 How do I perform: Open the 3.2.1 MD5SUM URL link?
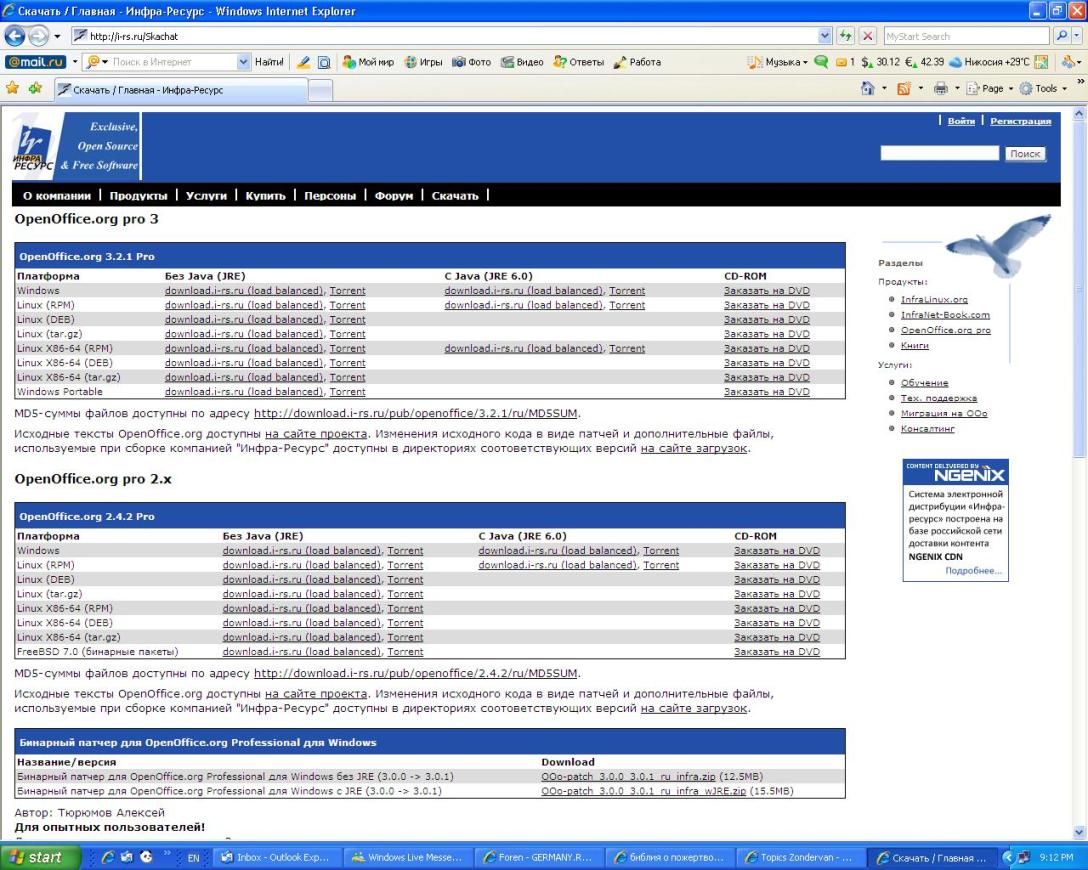click(x=416, y=413)
